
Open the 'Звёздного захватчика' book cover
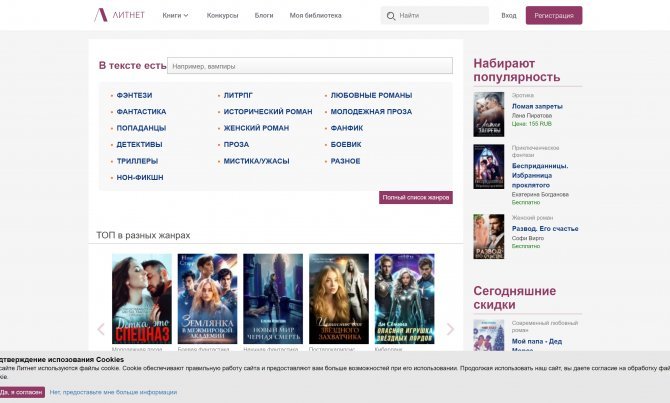339,299
